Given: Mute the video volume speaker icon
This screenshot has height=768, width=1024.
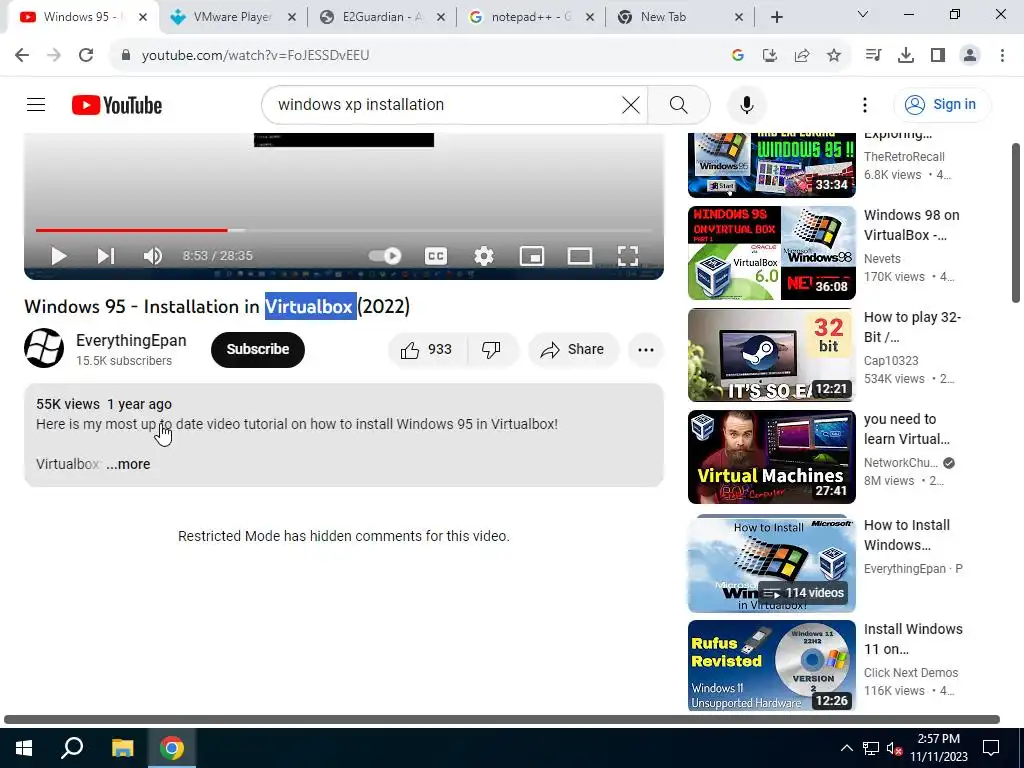Looking at the screenshot, I should [153, 256].
